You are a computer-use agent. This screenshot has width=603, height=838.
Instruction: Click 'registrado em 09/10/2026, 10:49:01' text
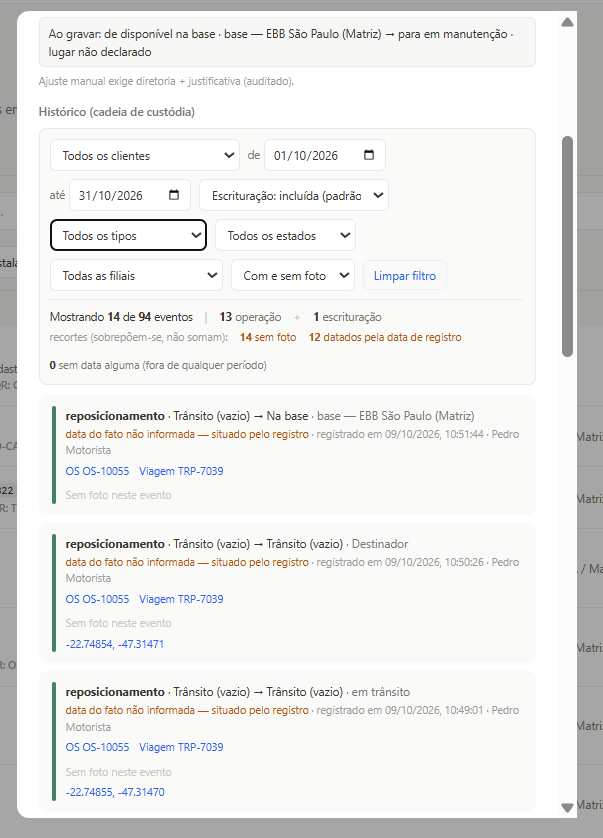[400, 710]
